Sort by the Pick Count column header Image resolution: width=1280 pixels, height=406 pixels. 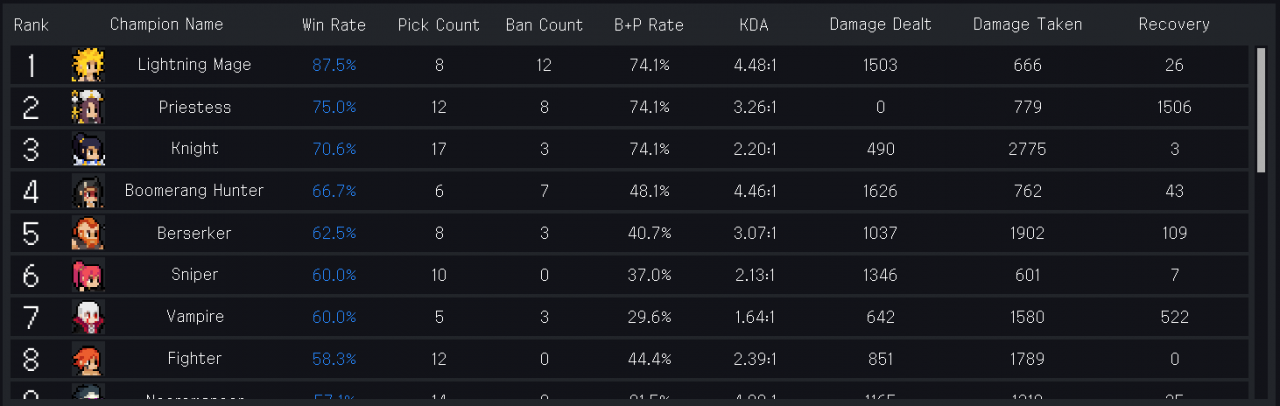[x=438, y=25]
